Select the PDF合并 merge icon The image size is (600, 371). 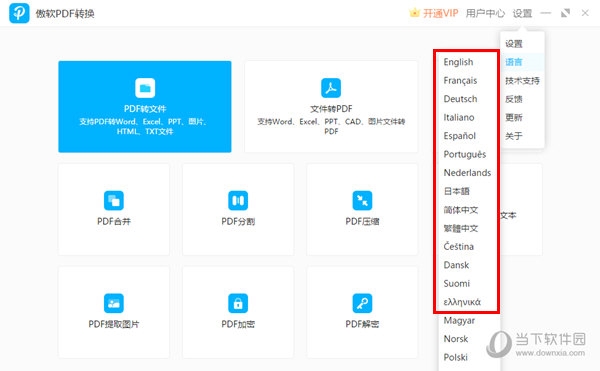point(114,200)
